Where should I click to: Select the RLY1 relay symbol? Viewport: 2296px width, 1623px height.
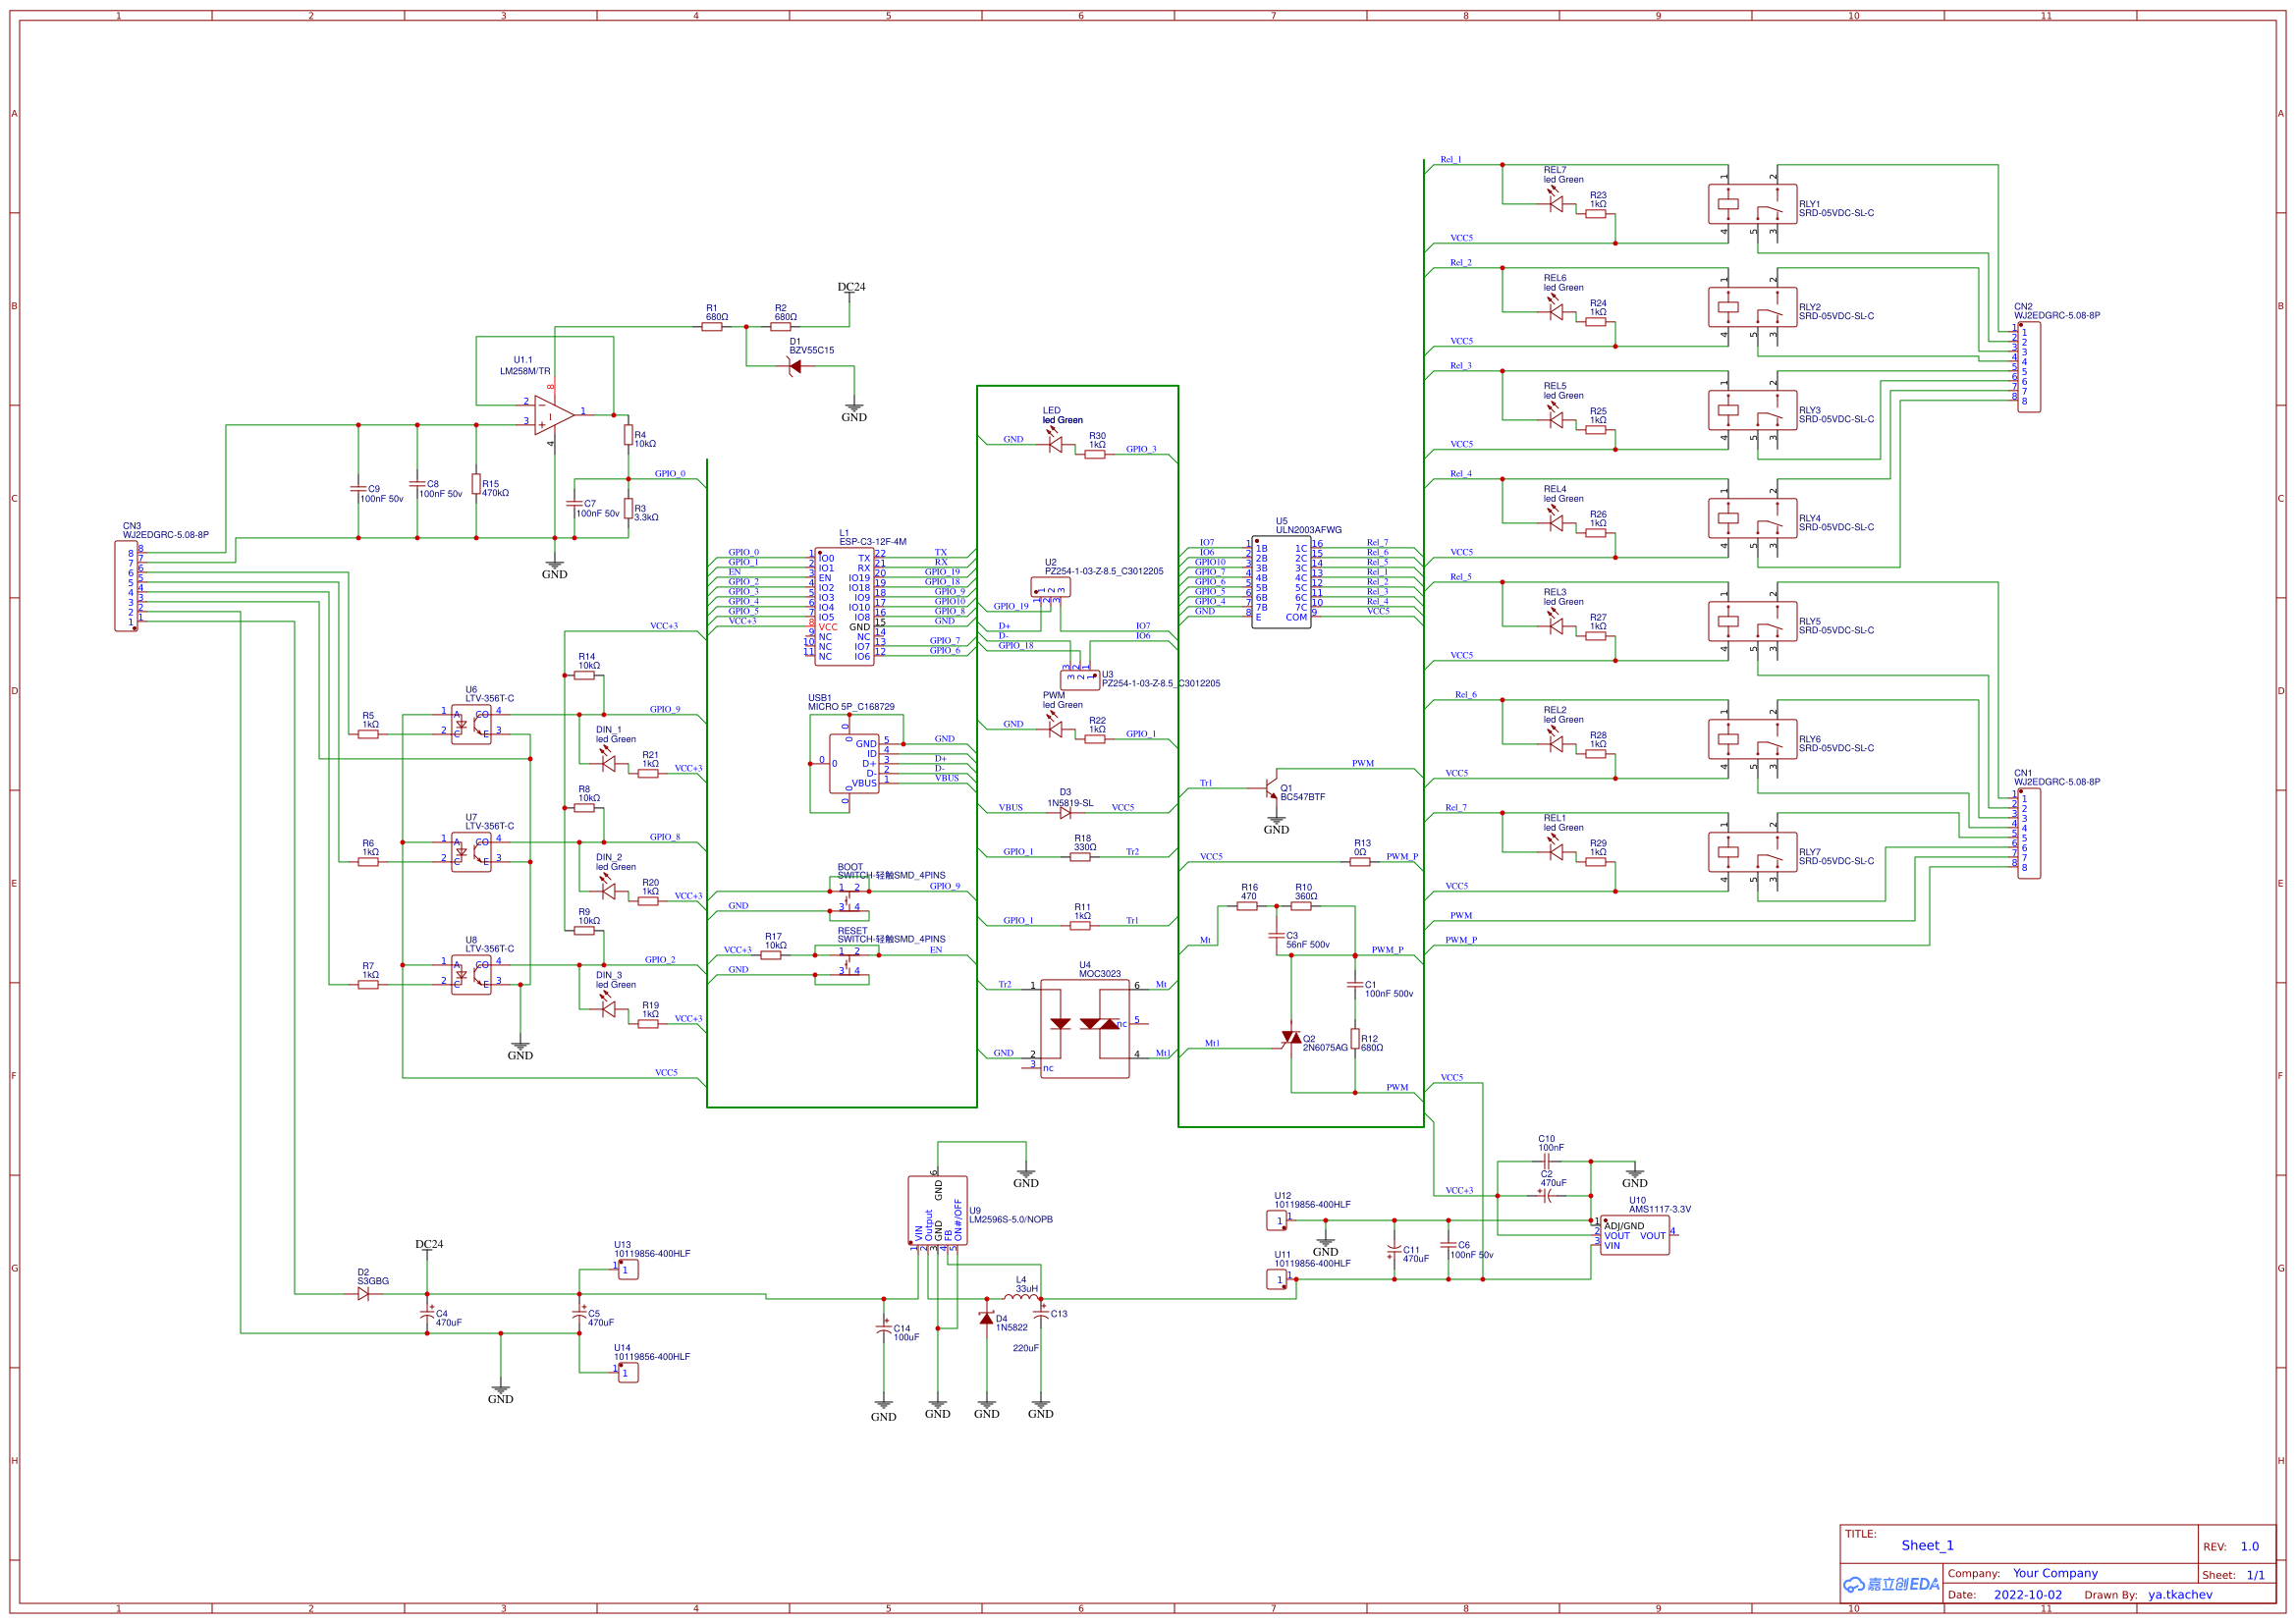[1752, 205]
